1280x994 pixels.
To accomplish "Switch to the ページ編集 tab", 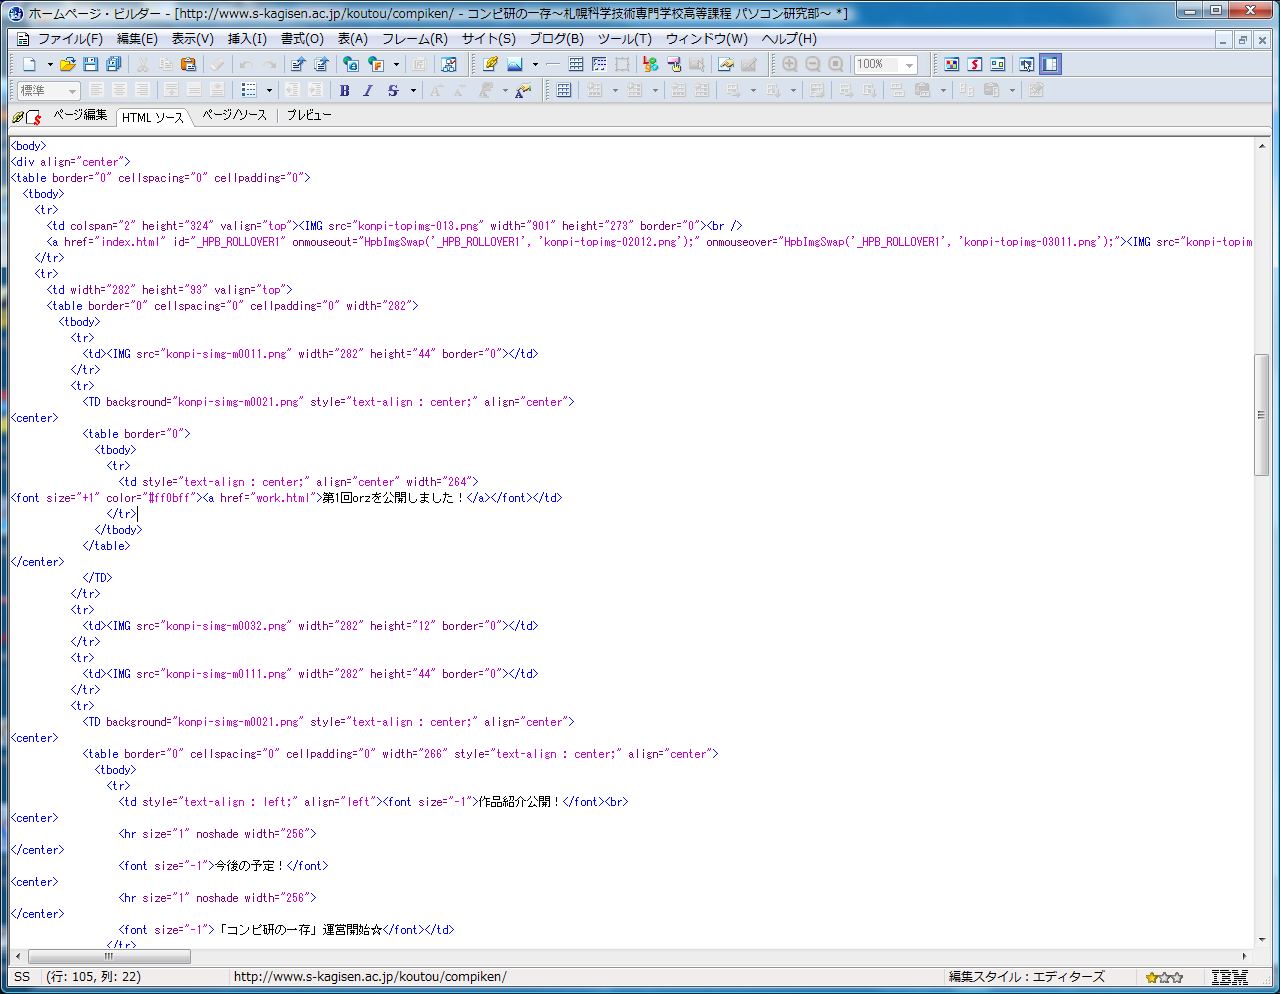I will point(80,115).
